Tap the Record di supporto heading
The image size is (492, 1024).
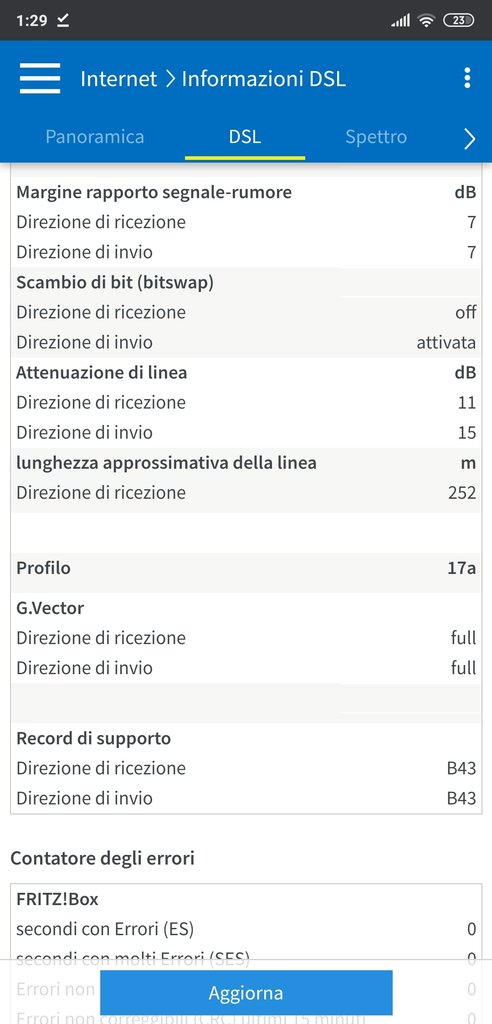tap(93, 739)
